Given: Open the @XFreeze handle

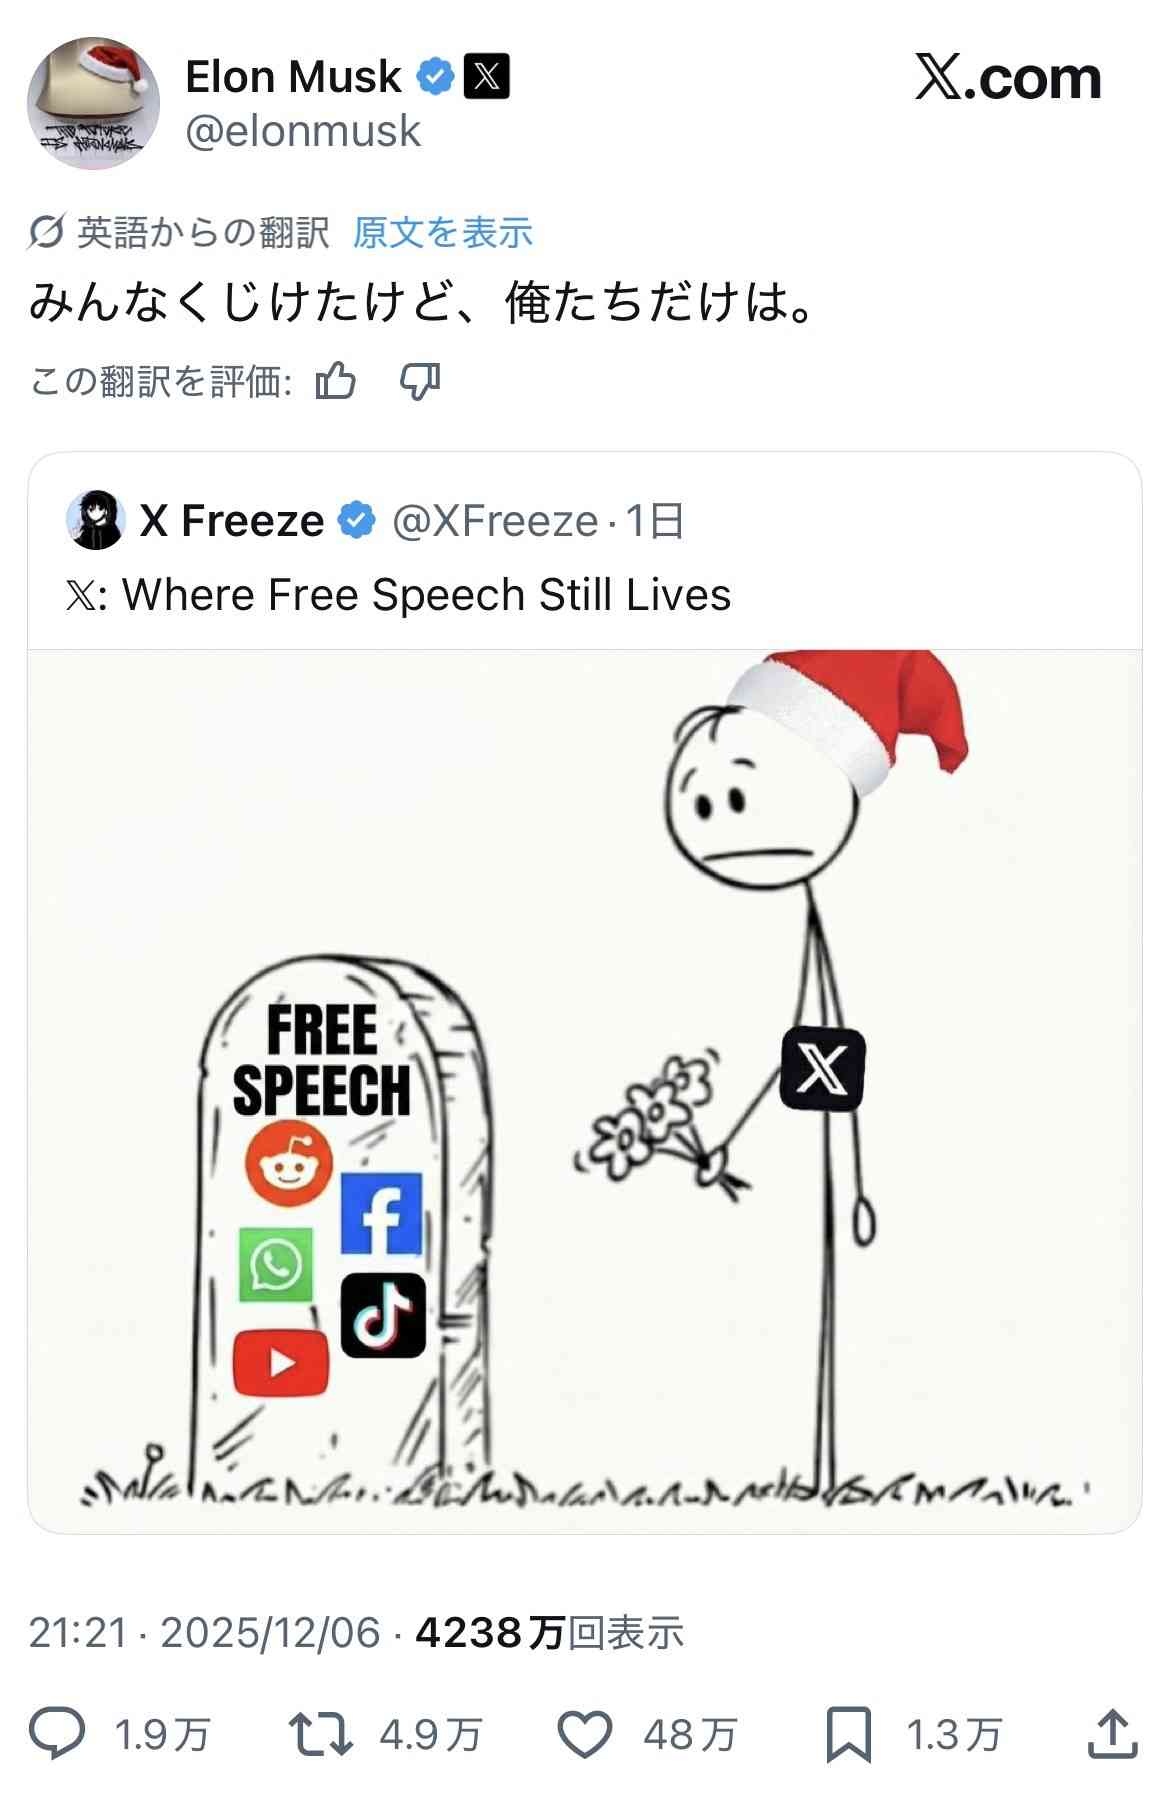Looking at the screenshot, I should point(495,521).
